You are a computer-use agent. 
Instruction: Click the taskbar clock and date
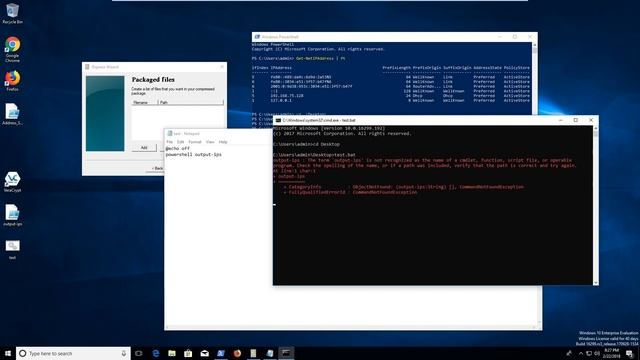pyautogui.click(x=611, y=353)
